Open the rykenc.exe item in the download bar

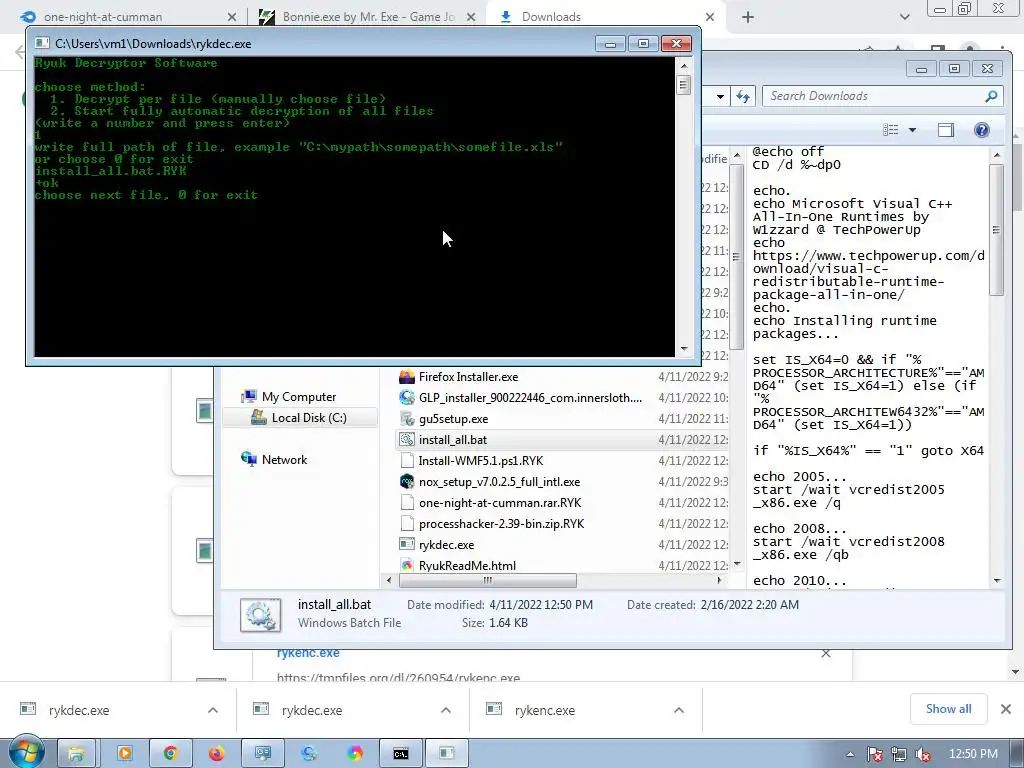pyautogui.click(x=545, y=710)
